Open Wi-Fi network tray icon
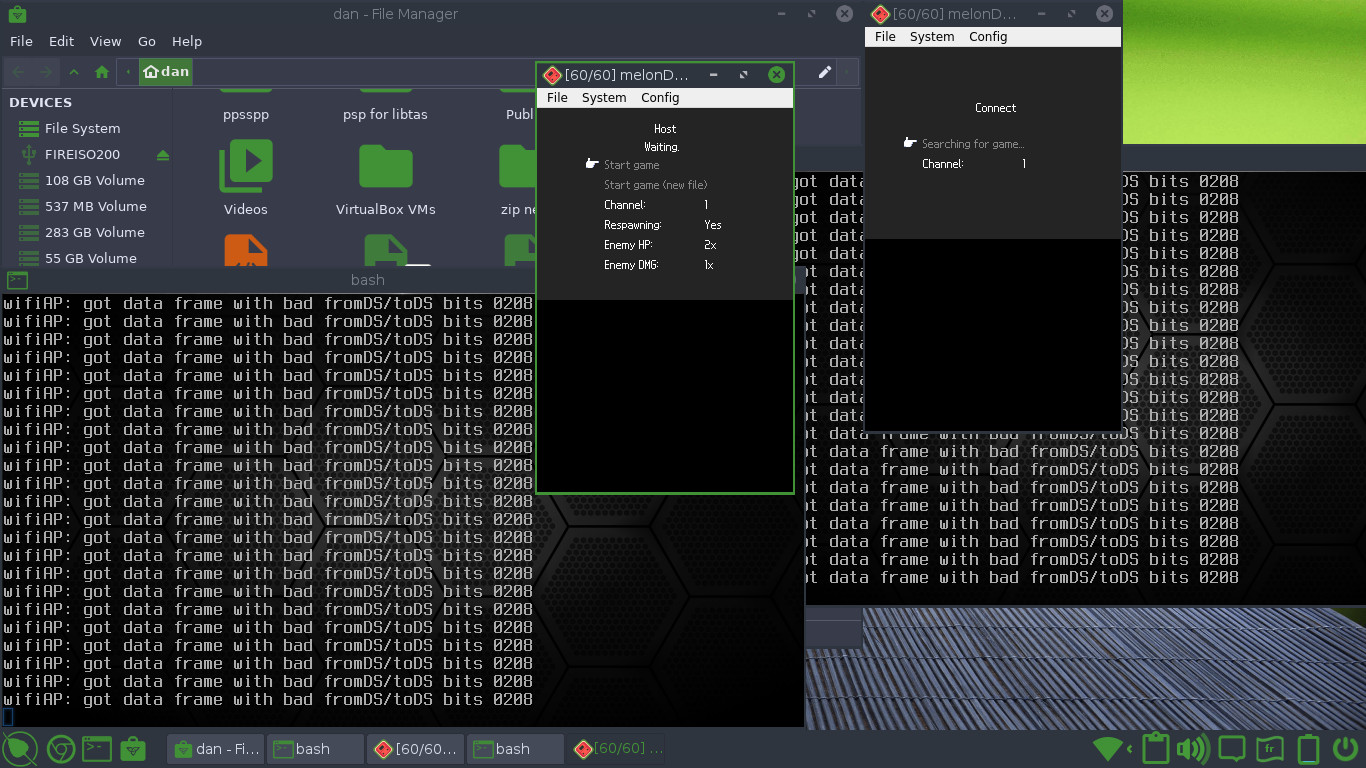The width and height of the screenshot is (1366, 768). 1107,749
